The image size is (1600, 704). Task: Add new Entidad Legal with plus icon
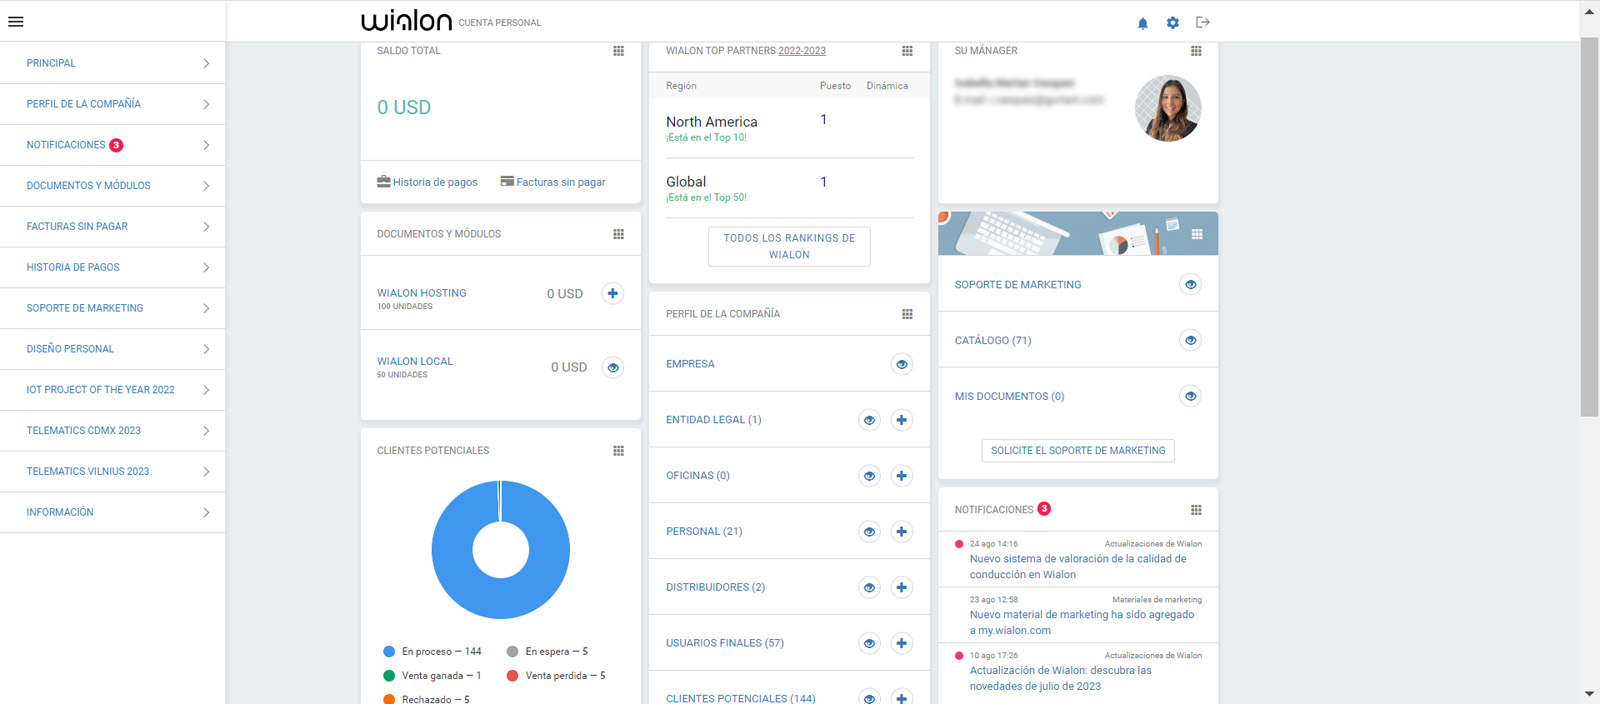click(902, 420)
